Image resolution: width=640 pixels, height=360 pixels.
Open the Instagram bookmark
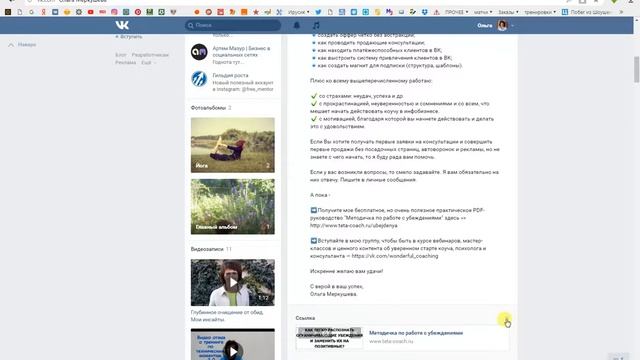coord(114,12)
